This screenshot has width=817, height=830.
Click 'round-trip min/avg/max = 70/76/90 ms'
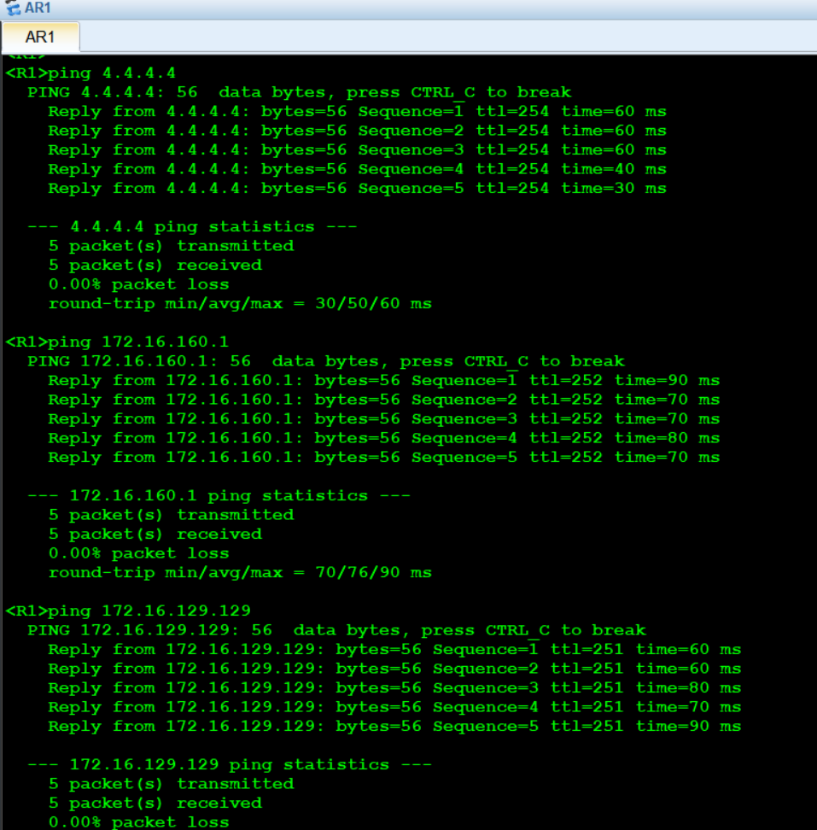pyautogui.click(x=240, y=573)
